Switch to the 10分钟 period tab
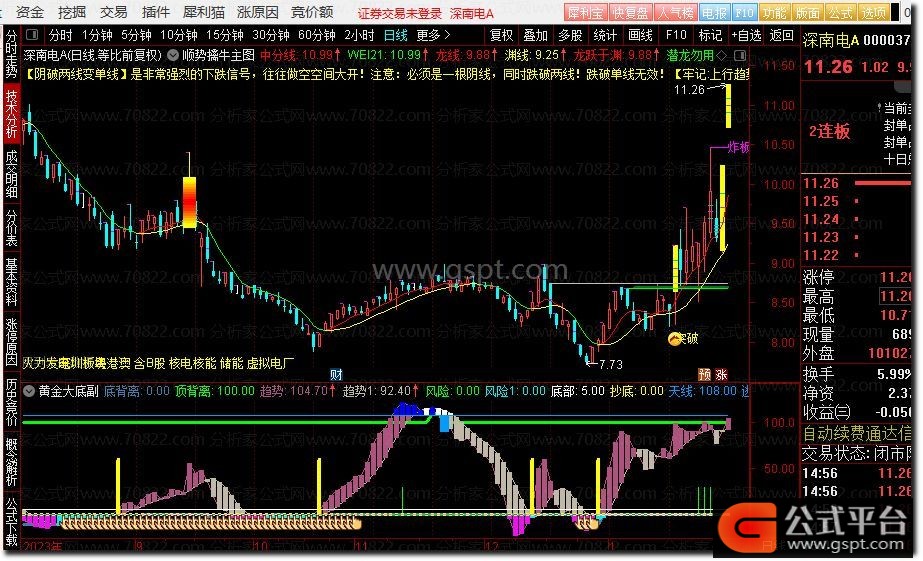923x561 pixels. coord(178,35)
